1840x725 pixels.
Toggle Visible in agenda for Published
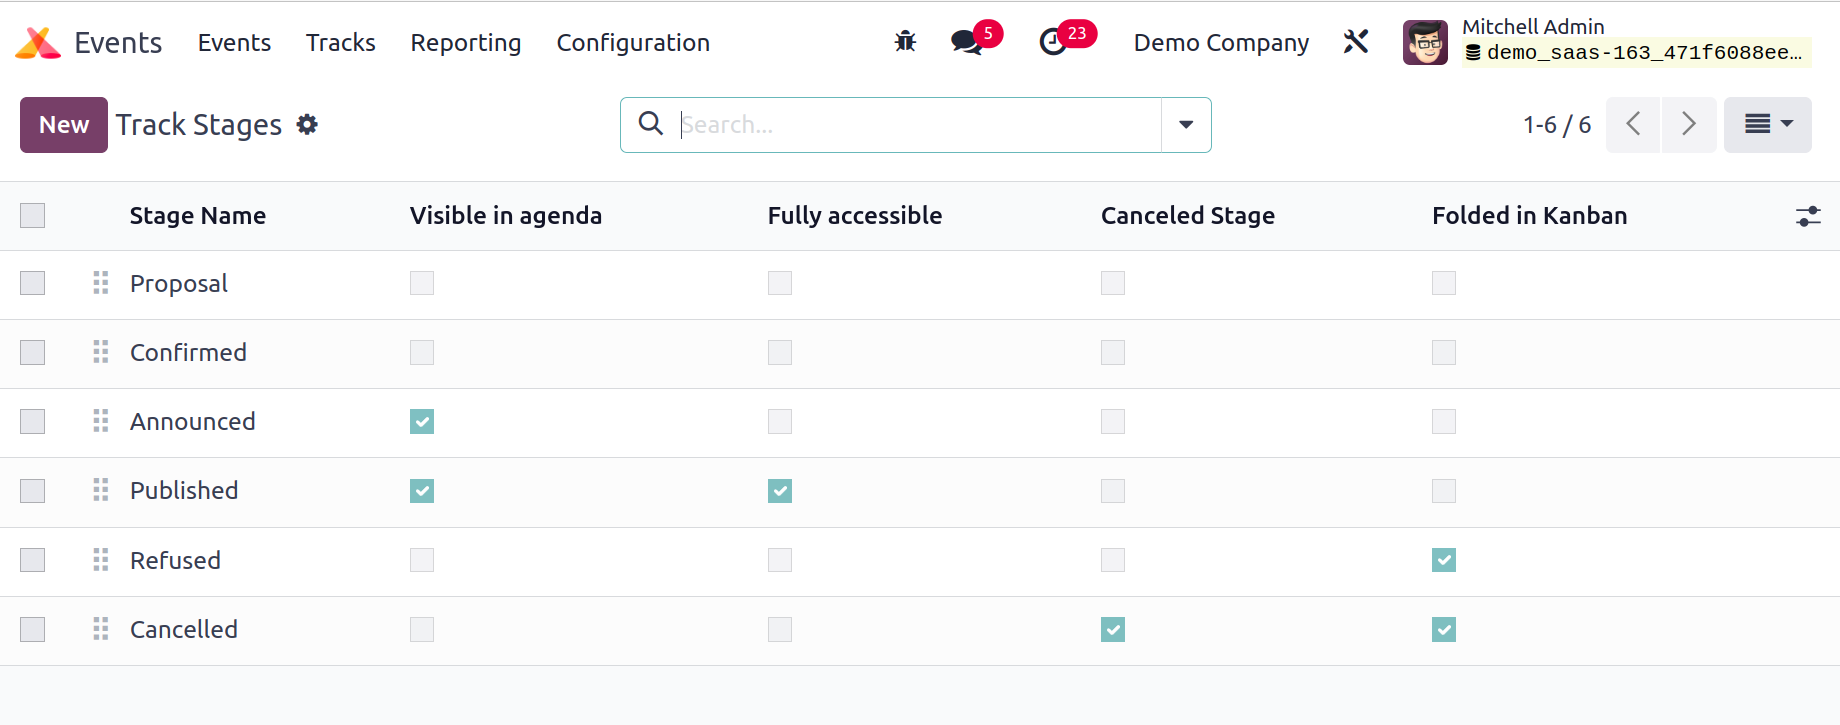point(422,491)
